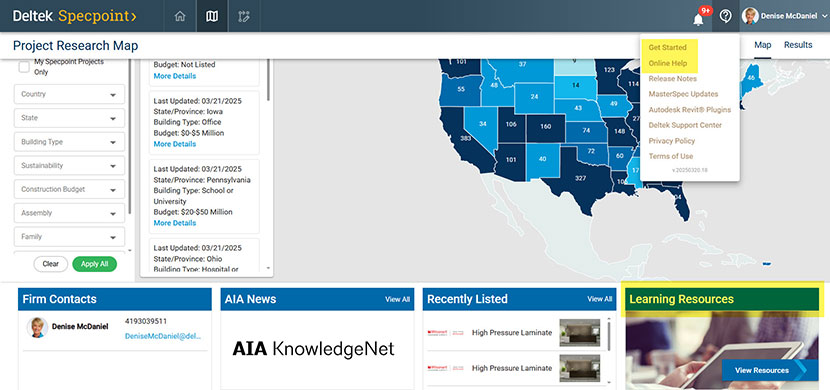This screenshot has width=830, height=390.
Task: Click Denise McDaniel's email link
Action: click(163, 336)
